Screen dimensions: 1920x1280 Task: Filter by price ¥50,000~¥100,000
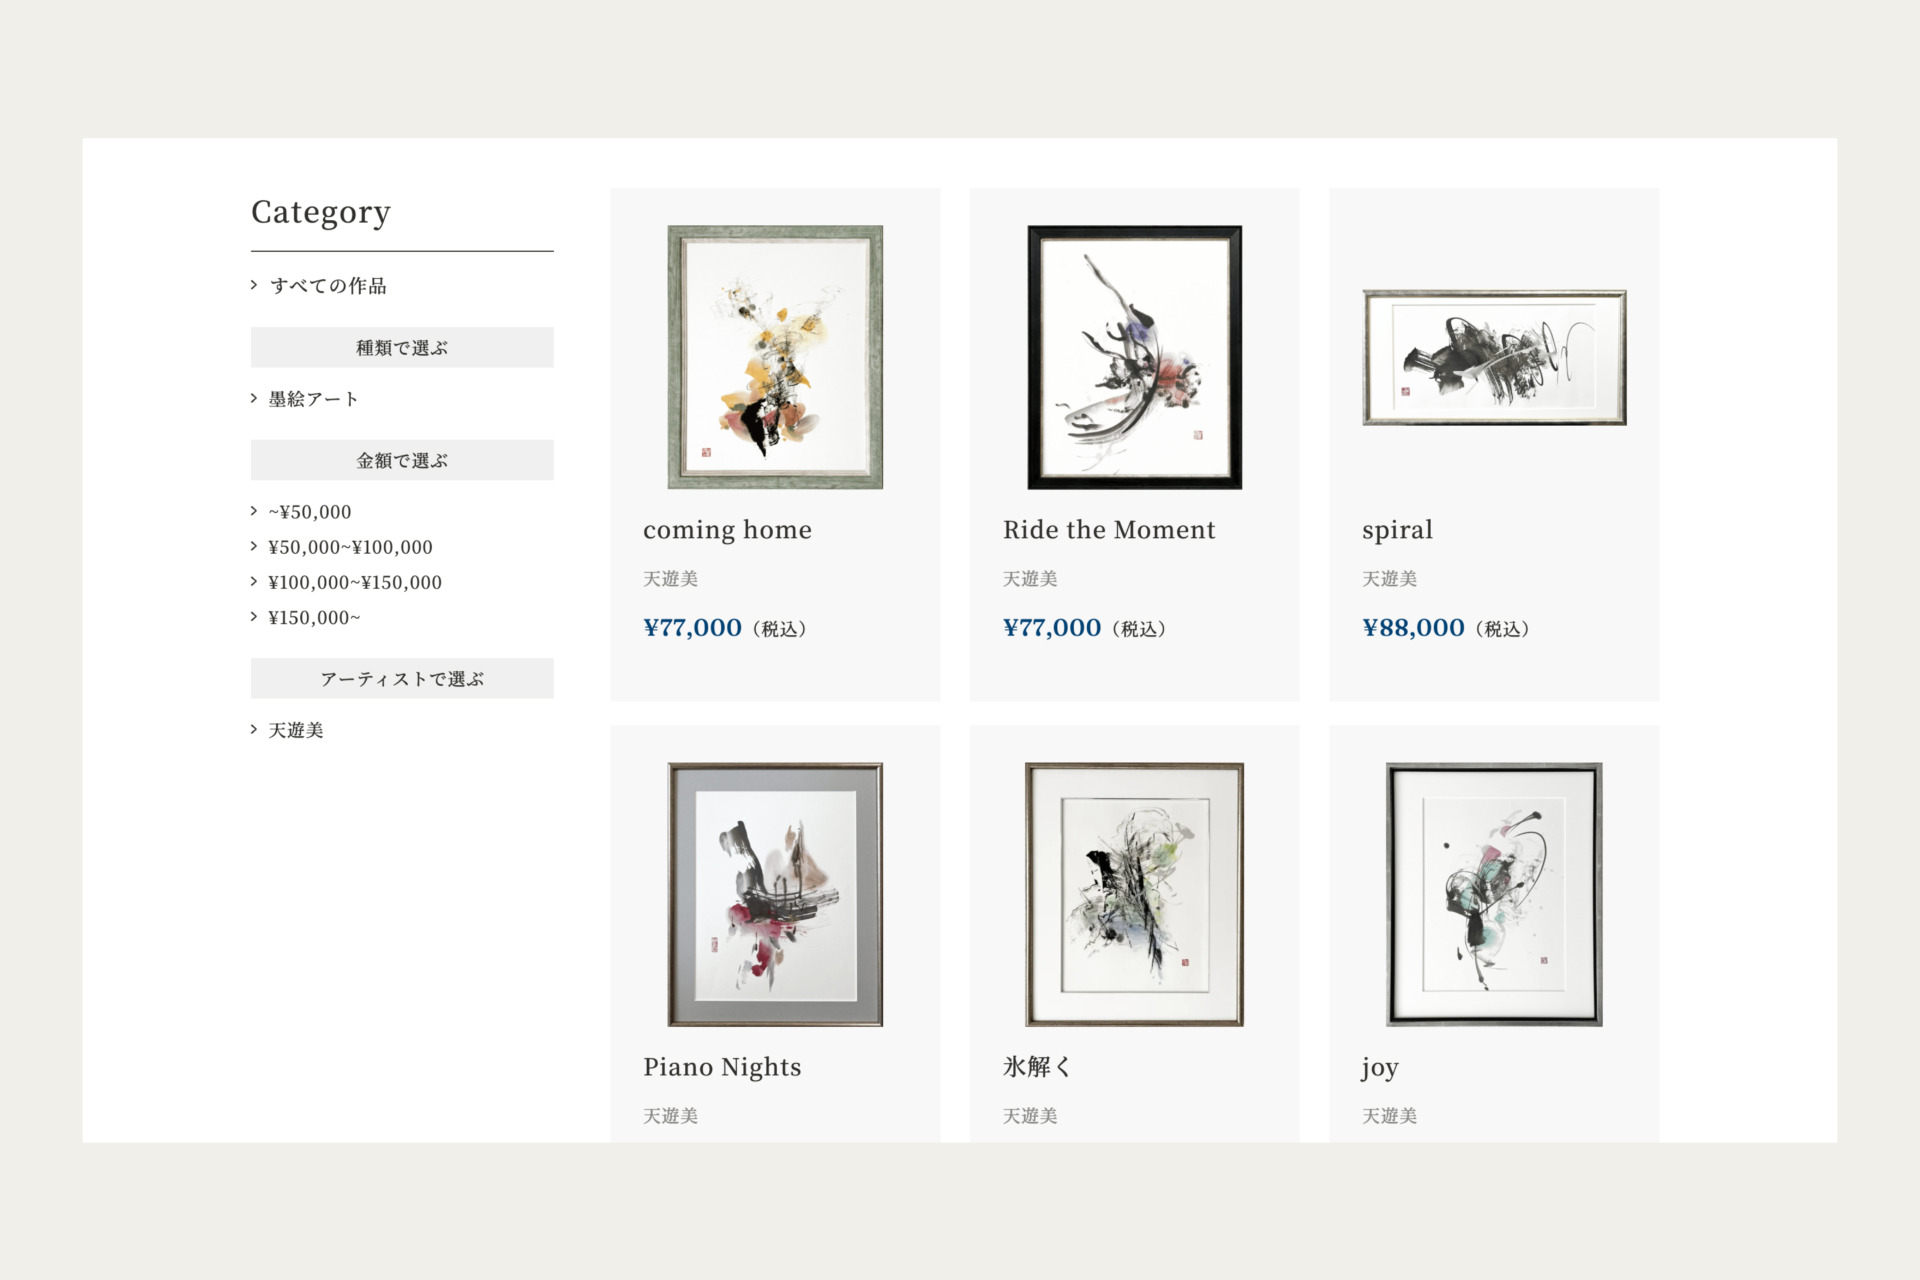point(350,547)
